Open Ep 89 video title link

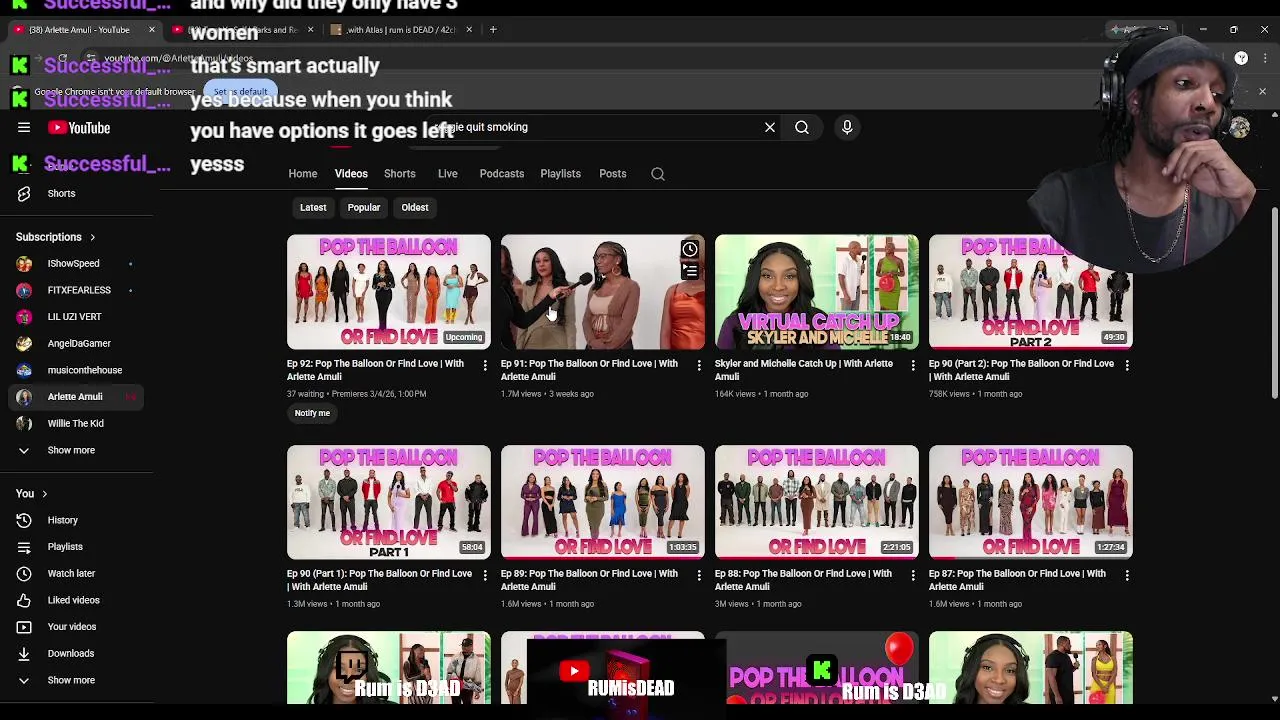589,580
